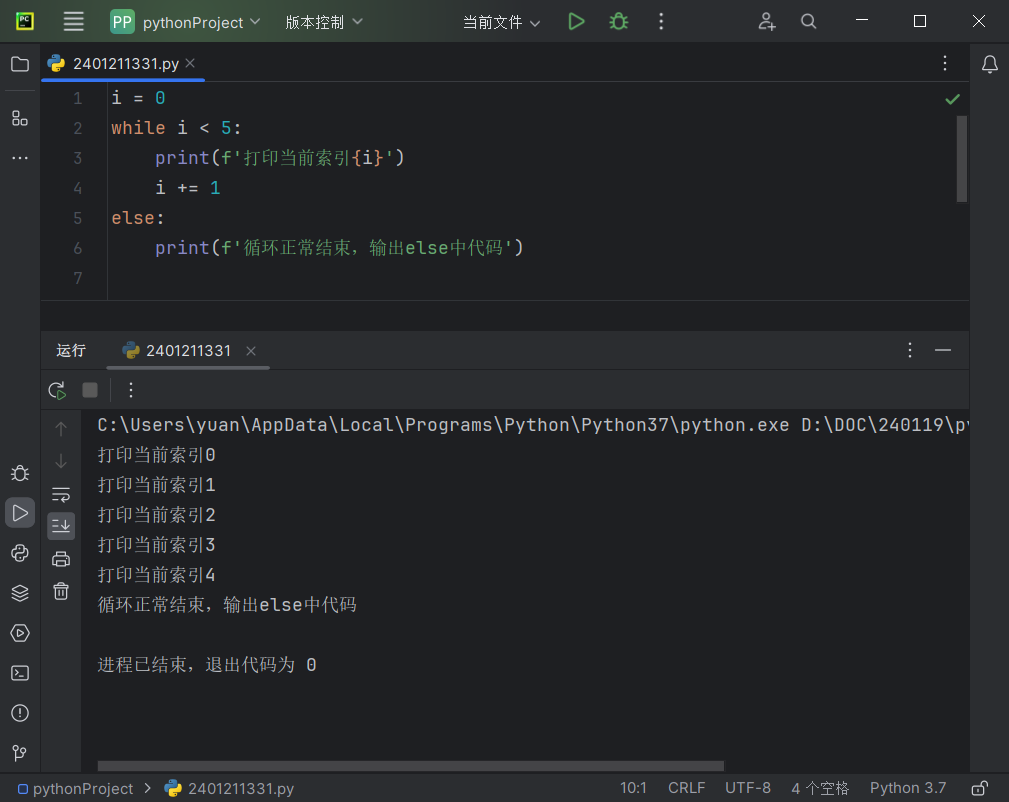Image resolution: width=1009 pixels, height=802 pixels.
Task: Open more run actions in title bar
Action: (661, 22)
